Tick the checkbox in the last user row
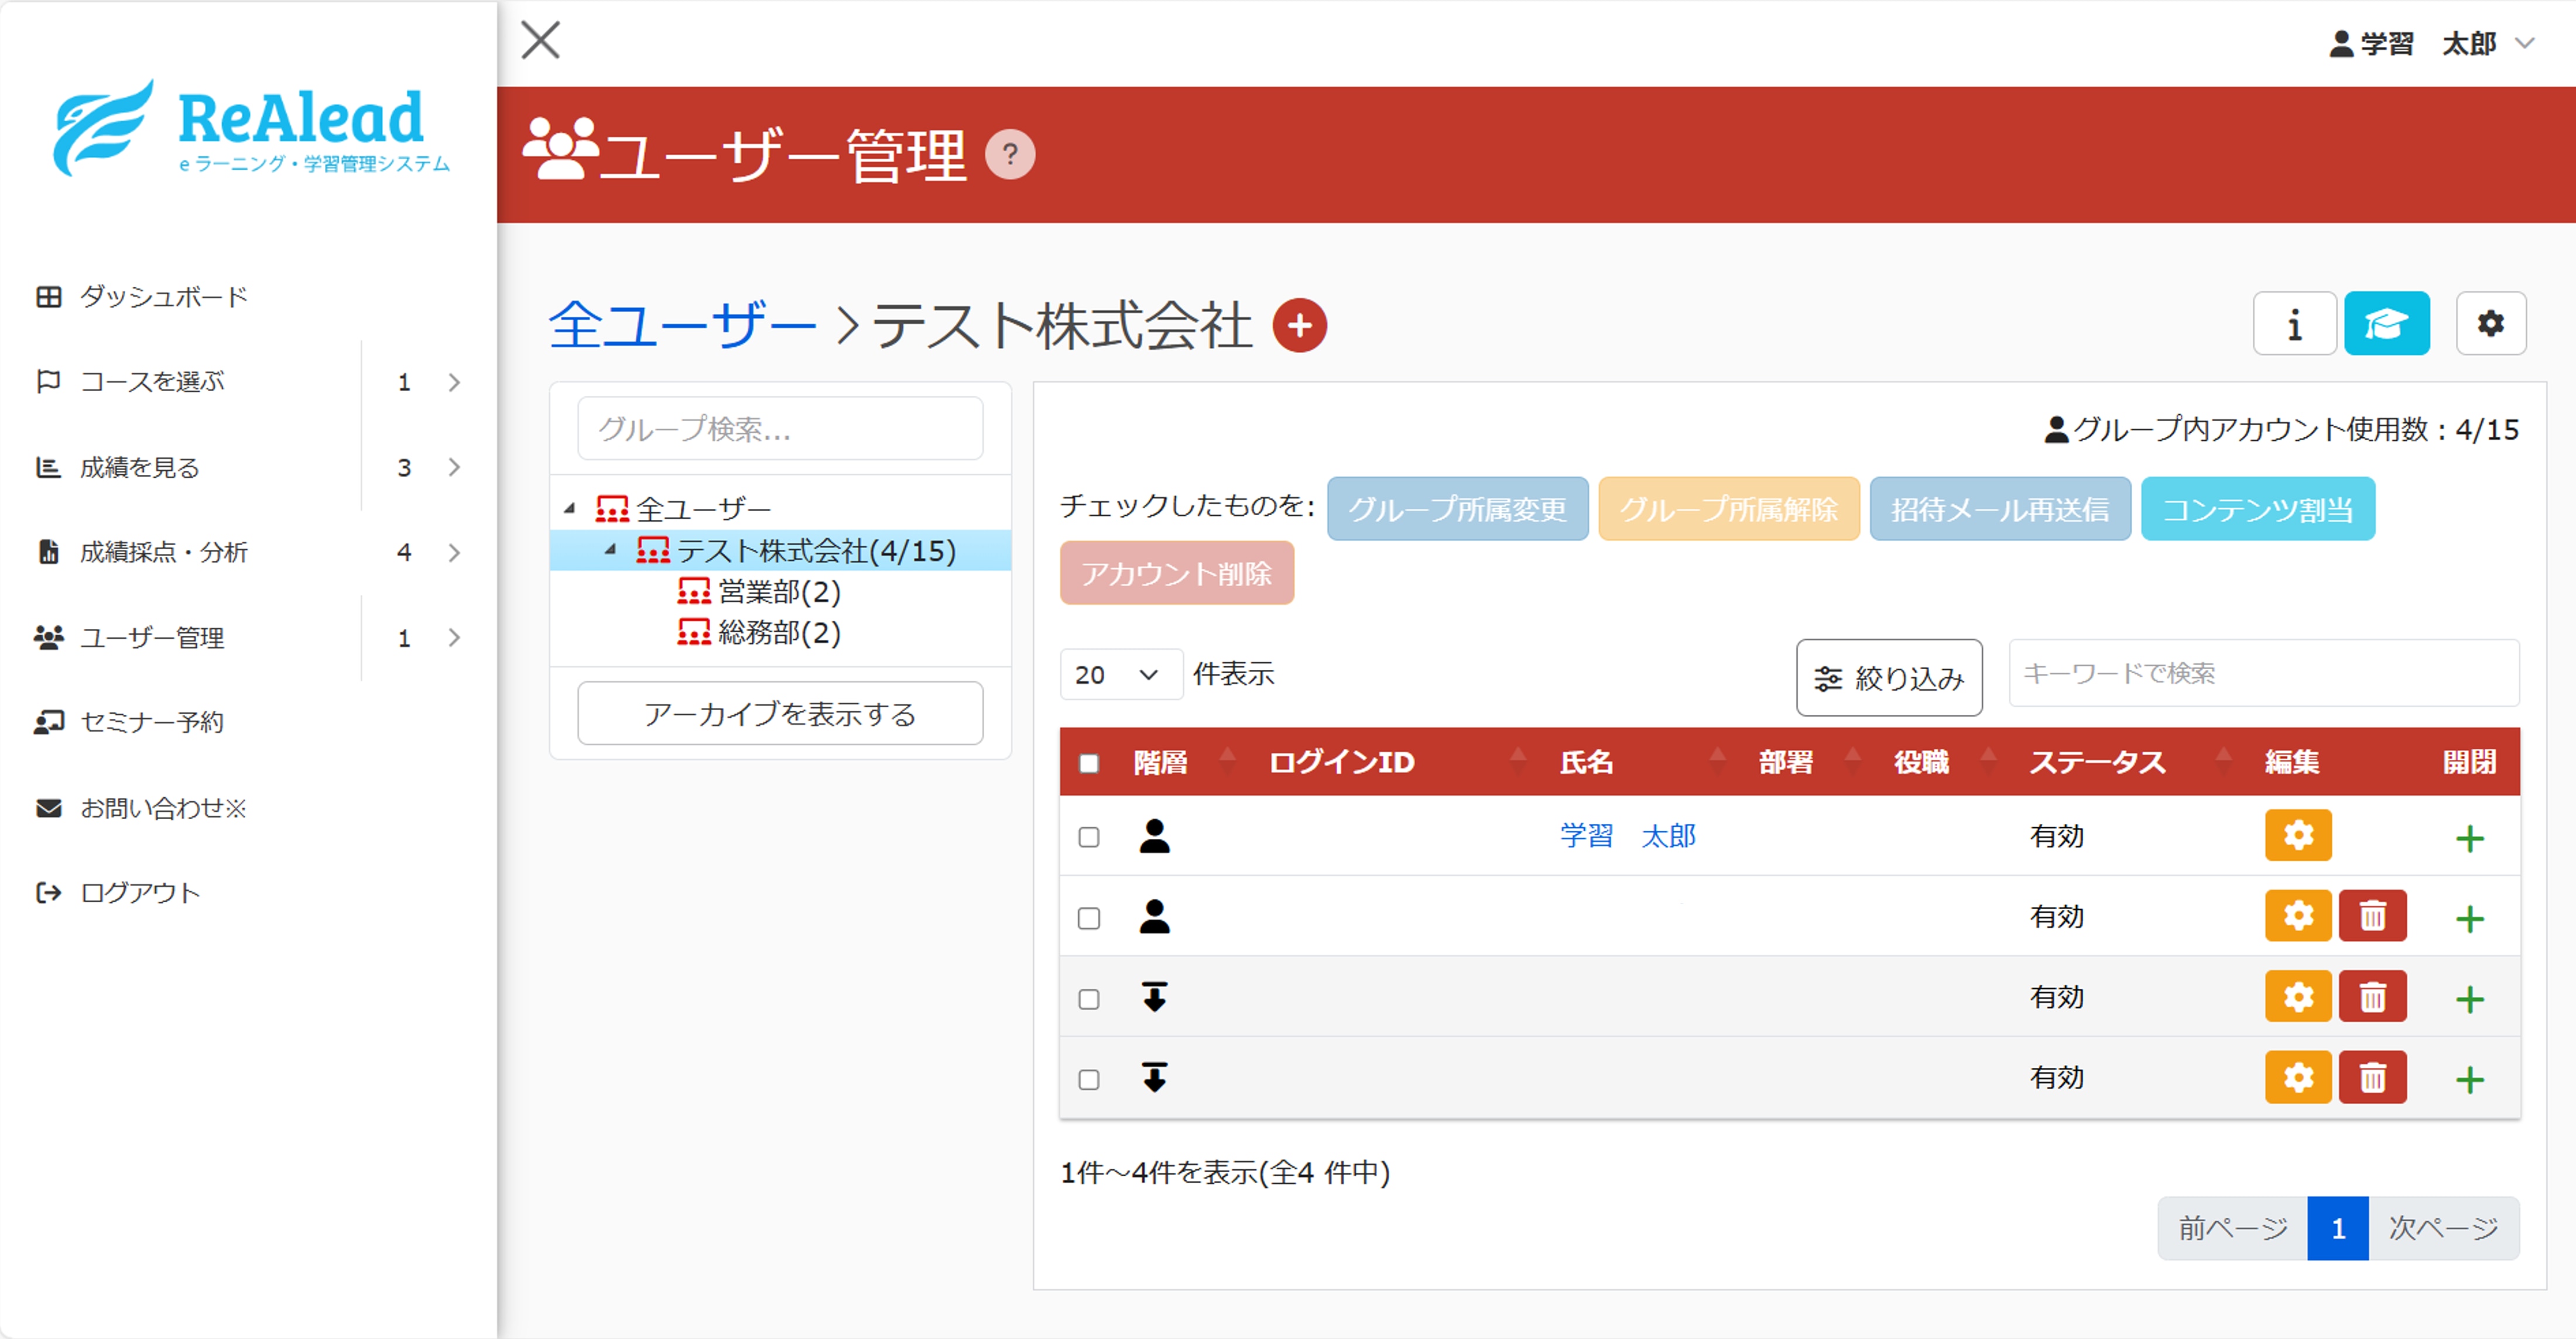This screenshot has height=1339, width=2576. click(x=1089, y=1080)
